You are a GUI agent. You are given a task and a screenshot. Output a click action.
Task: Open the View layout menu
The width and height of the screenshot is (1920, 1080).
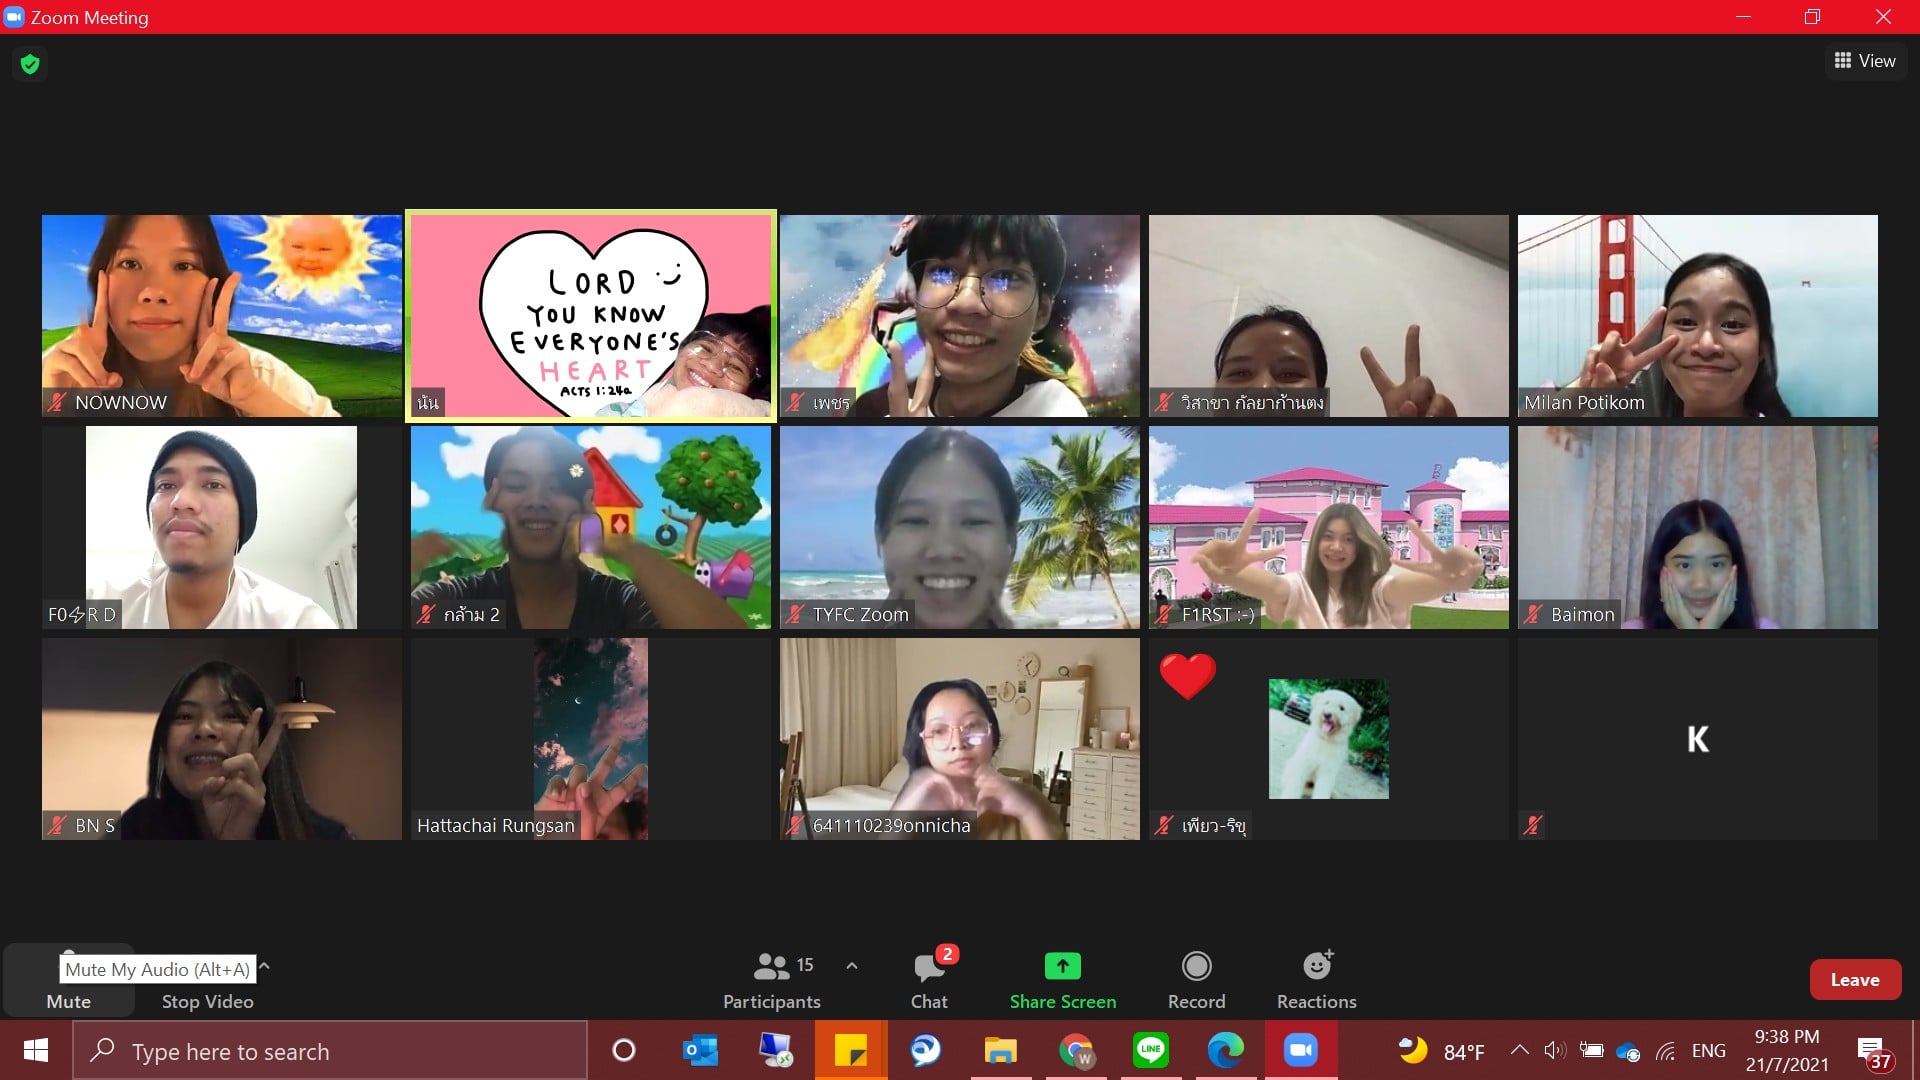coord(1865,61)
